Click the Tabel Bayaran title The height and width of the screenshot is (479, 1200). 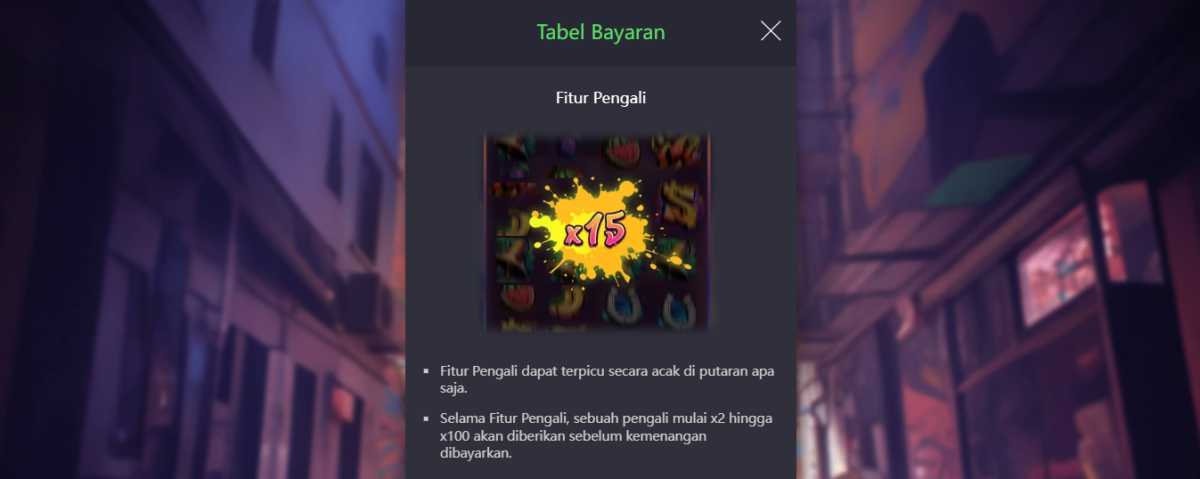(x=601, y=32)
